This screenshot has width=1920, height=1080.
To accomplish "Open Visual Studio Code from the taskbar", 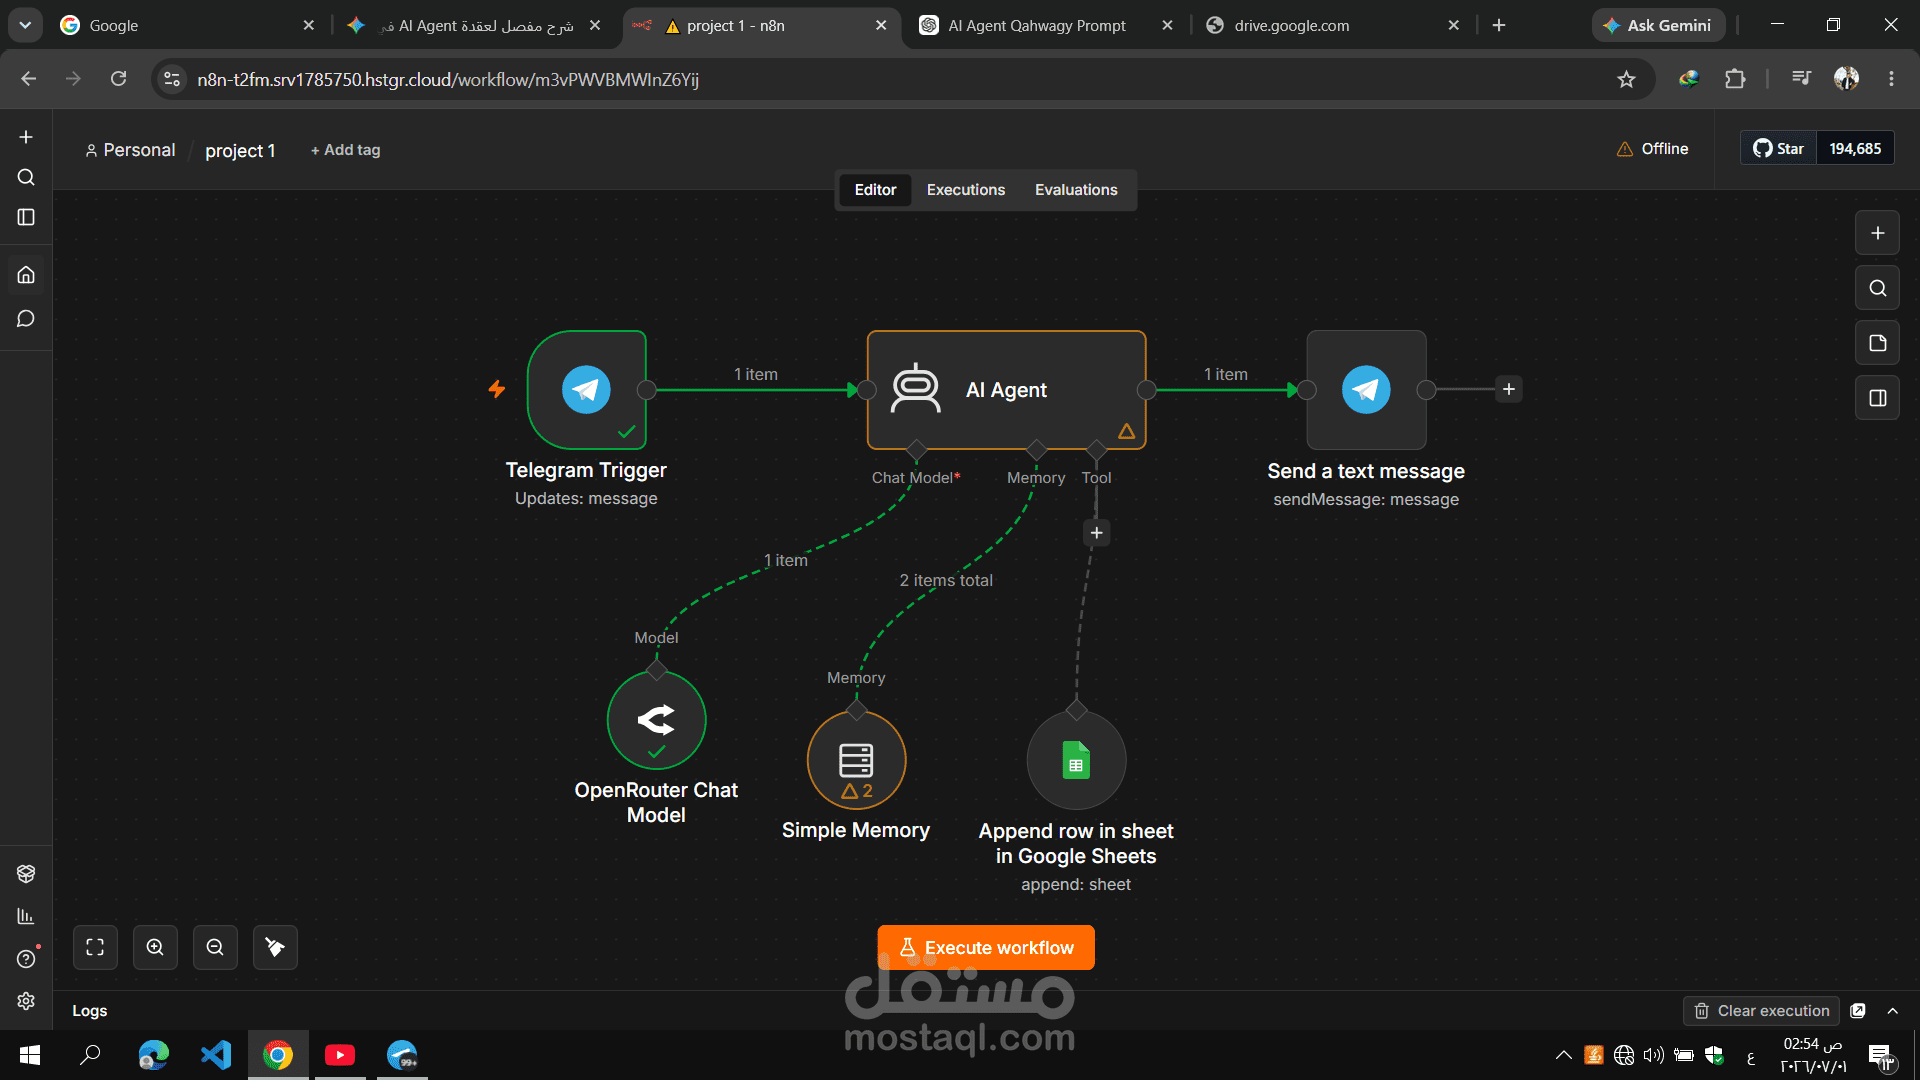I will click(x=216, y=1055).
